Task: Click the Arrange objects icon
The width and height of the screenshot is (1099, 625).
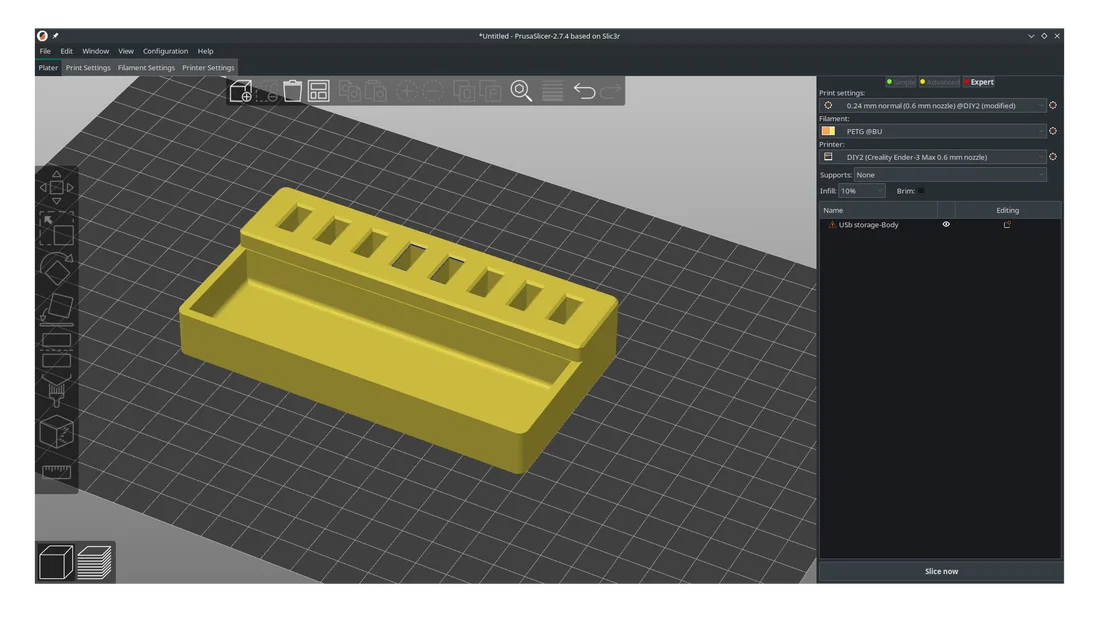Action: click(x=318, y=91)
